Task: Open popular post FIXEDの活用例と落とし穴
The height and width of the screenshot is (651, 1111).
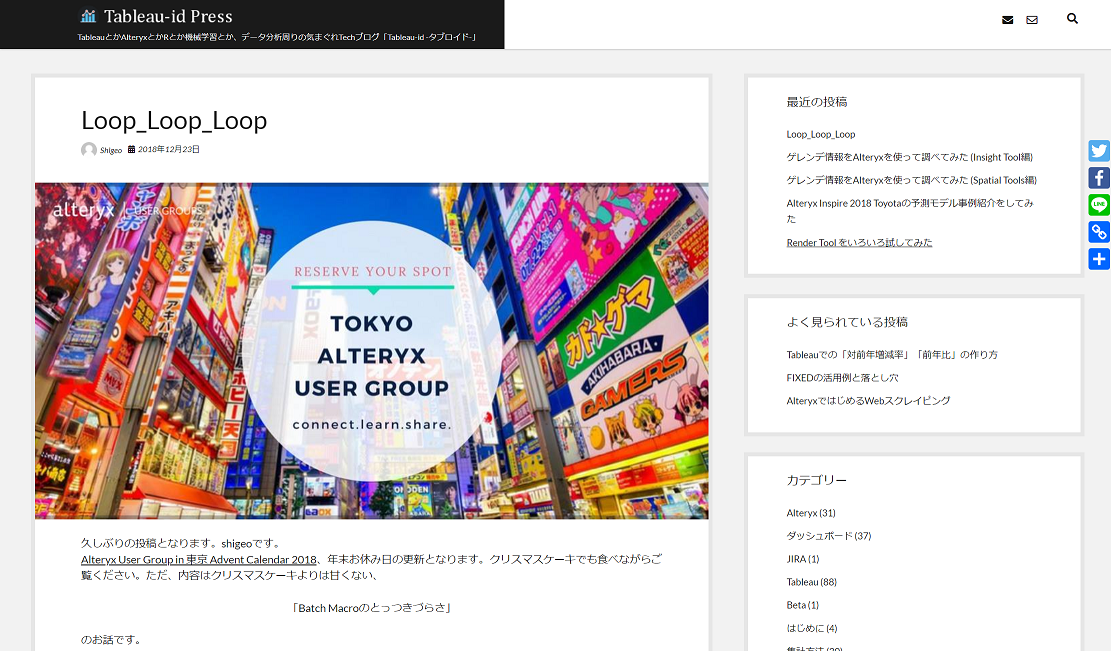Action: (x=842, y=378)
